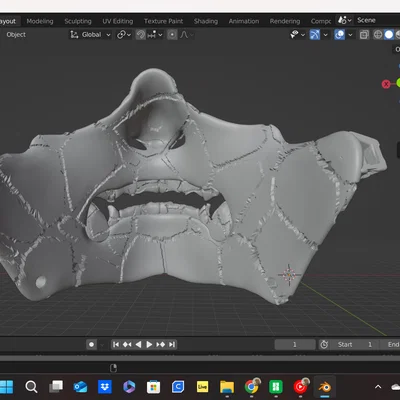Viewport: 400px width, 400px height.
Task: Toggle the snapping magnet icon
Action: click(x=141, y=35)
